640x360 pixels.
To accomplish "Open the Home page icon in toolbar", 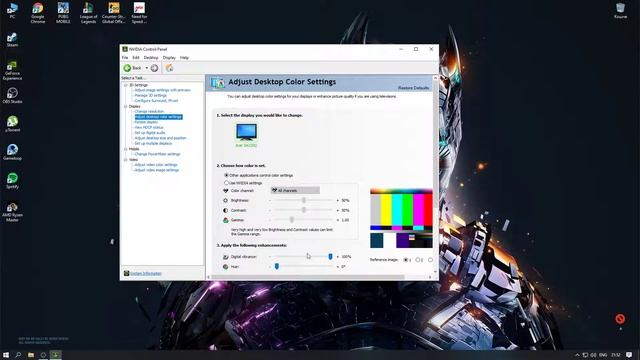I will tap(169, 68).
